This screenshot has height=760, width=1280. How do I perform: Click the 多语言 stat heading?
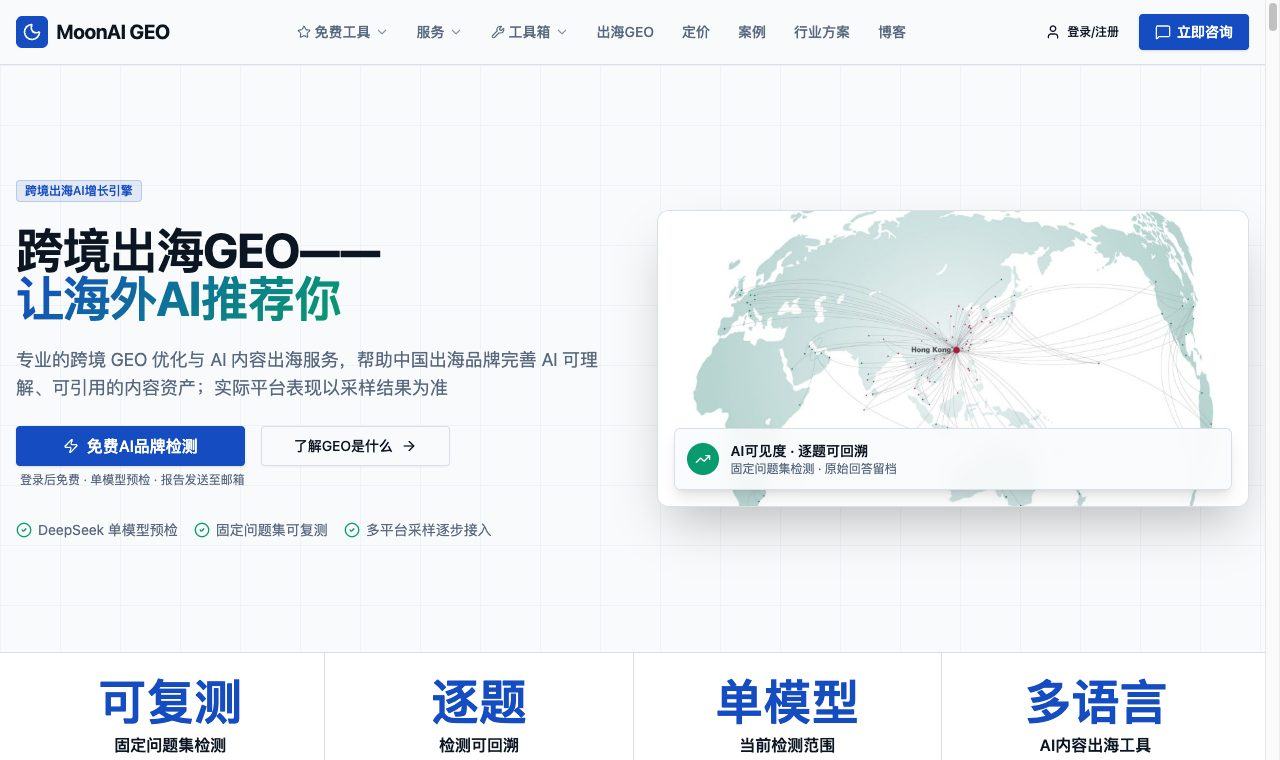(x=1095, y=702)
